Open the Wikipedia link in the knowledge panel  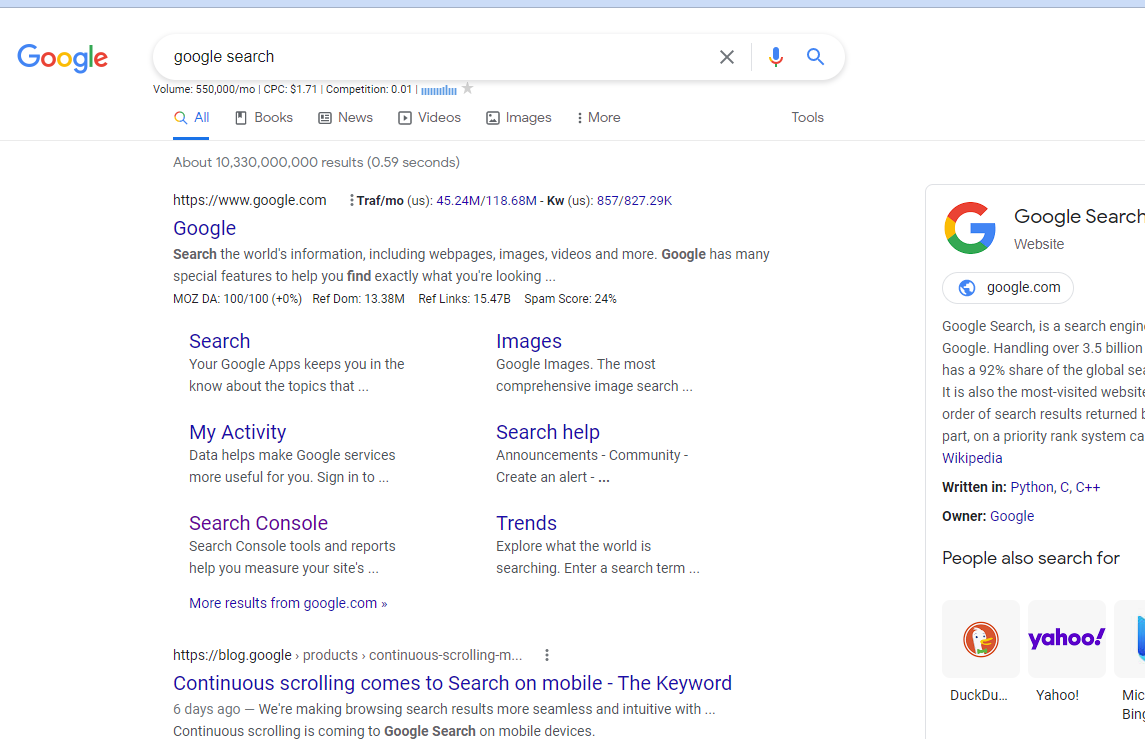[x=971, y=457]
